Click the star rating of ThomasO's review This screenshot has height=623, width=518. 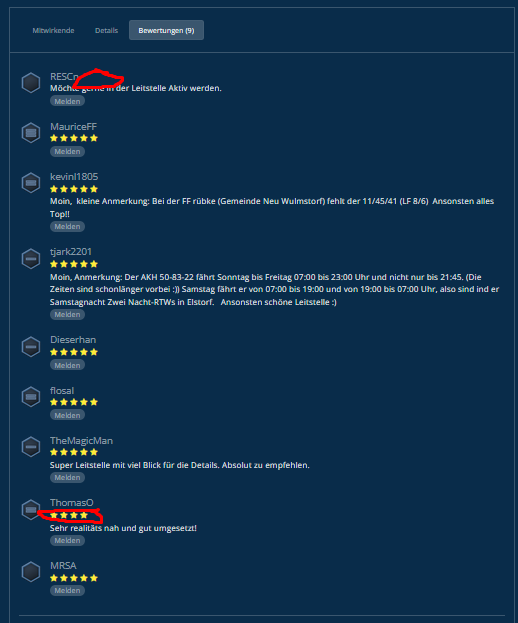(69, 515)
